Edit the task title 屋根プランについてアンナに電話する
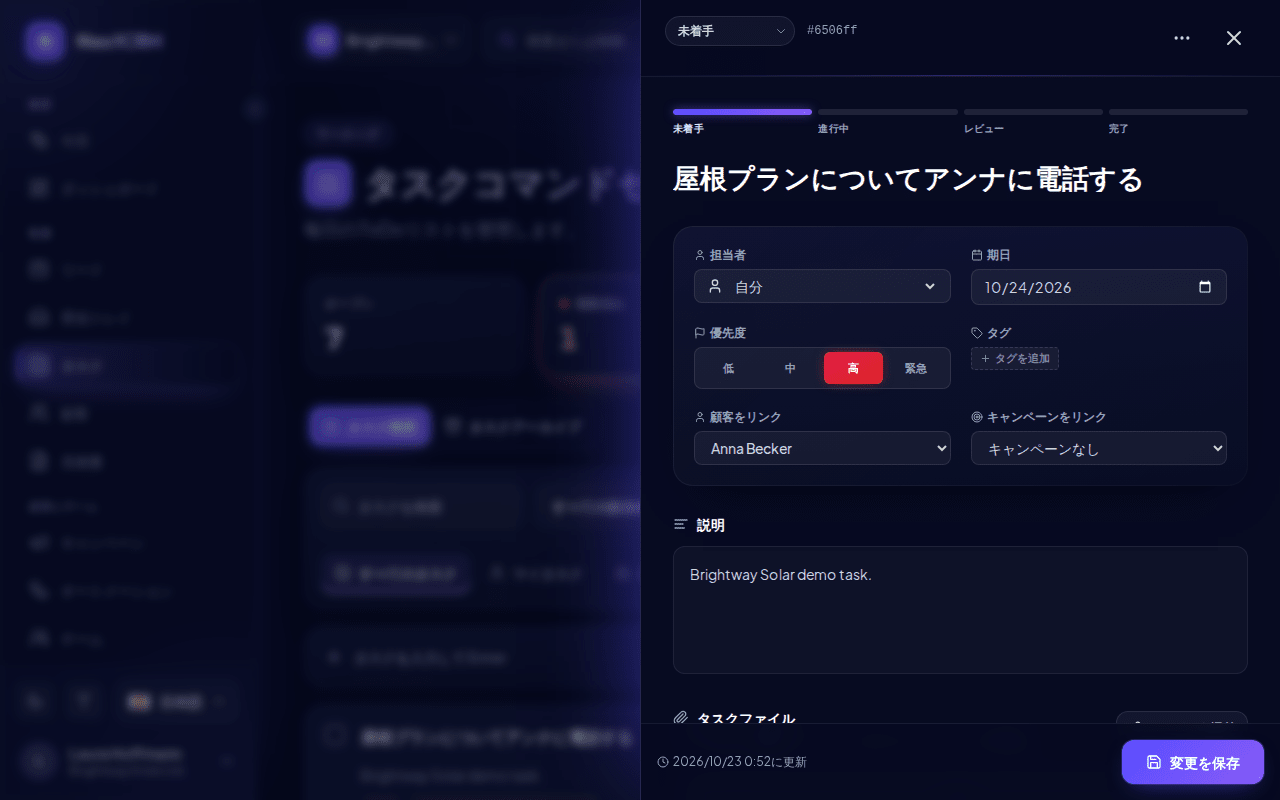The width and height of the screenshot is (1280, 800). coord(908,179)
